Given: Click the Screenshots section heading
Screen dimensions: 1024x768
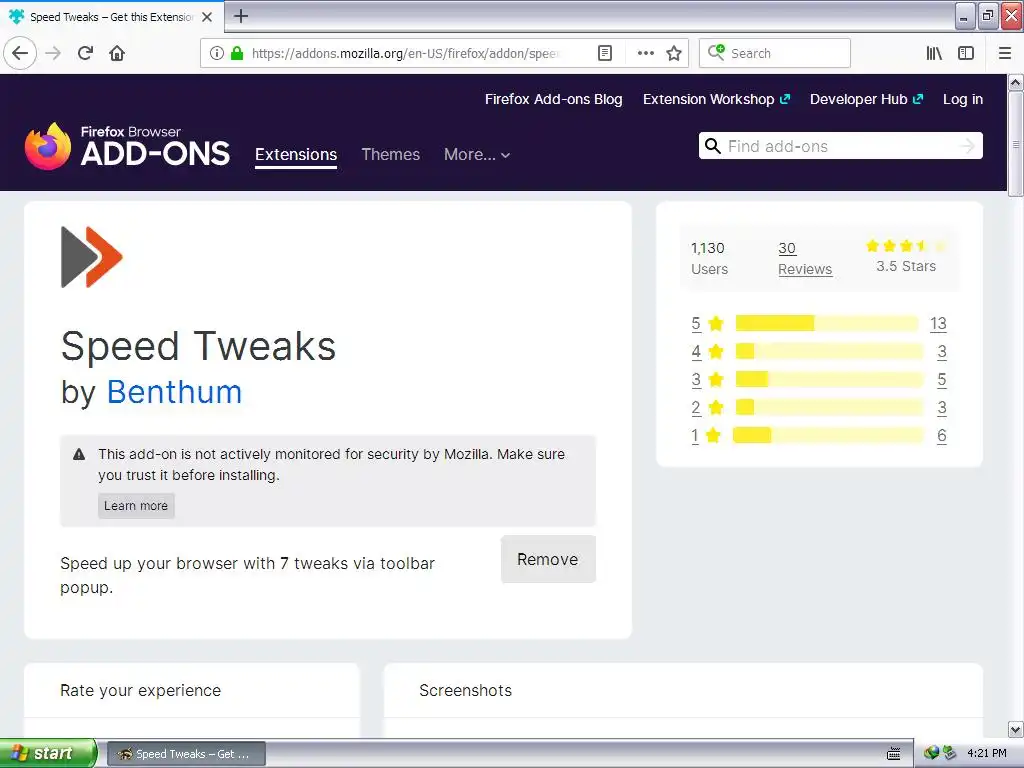Looking at the screenshot, I should point(466,690).
